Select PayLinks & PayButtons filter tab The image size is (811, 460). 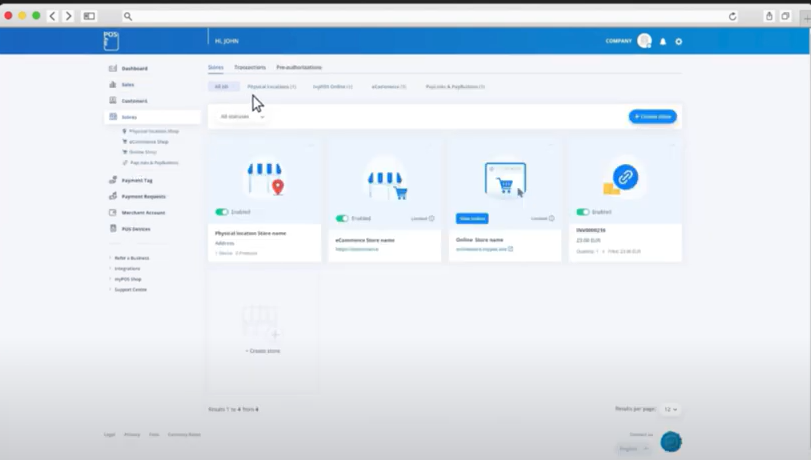point(455,86)
